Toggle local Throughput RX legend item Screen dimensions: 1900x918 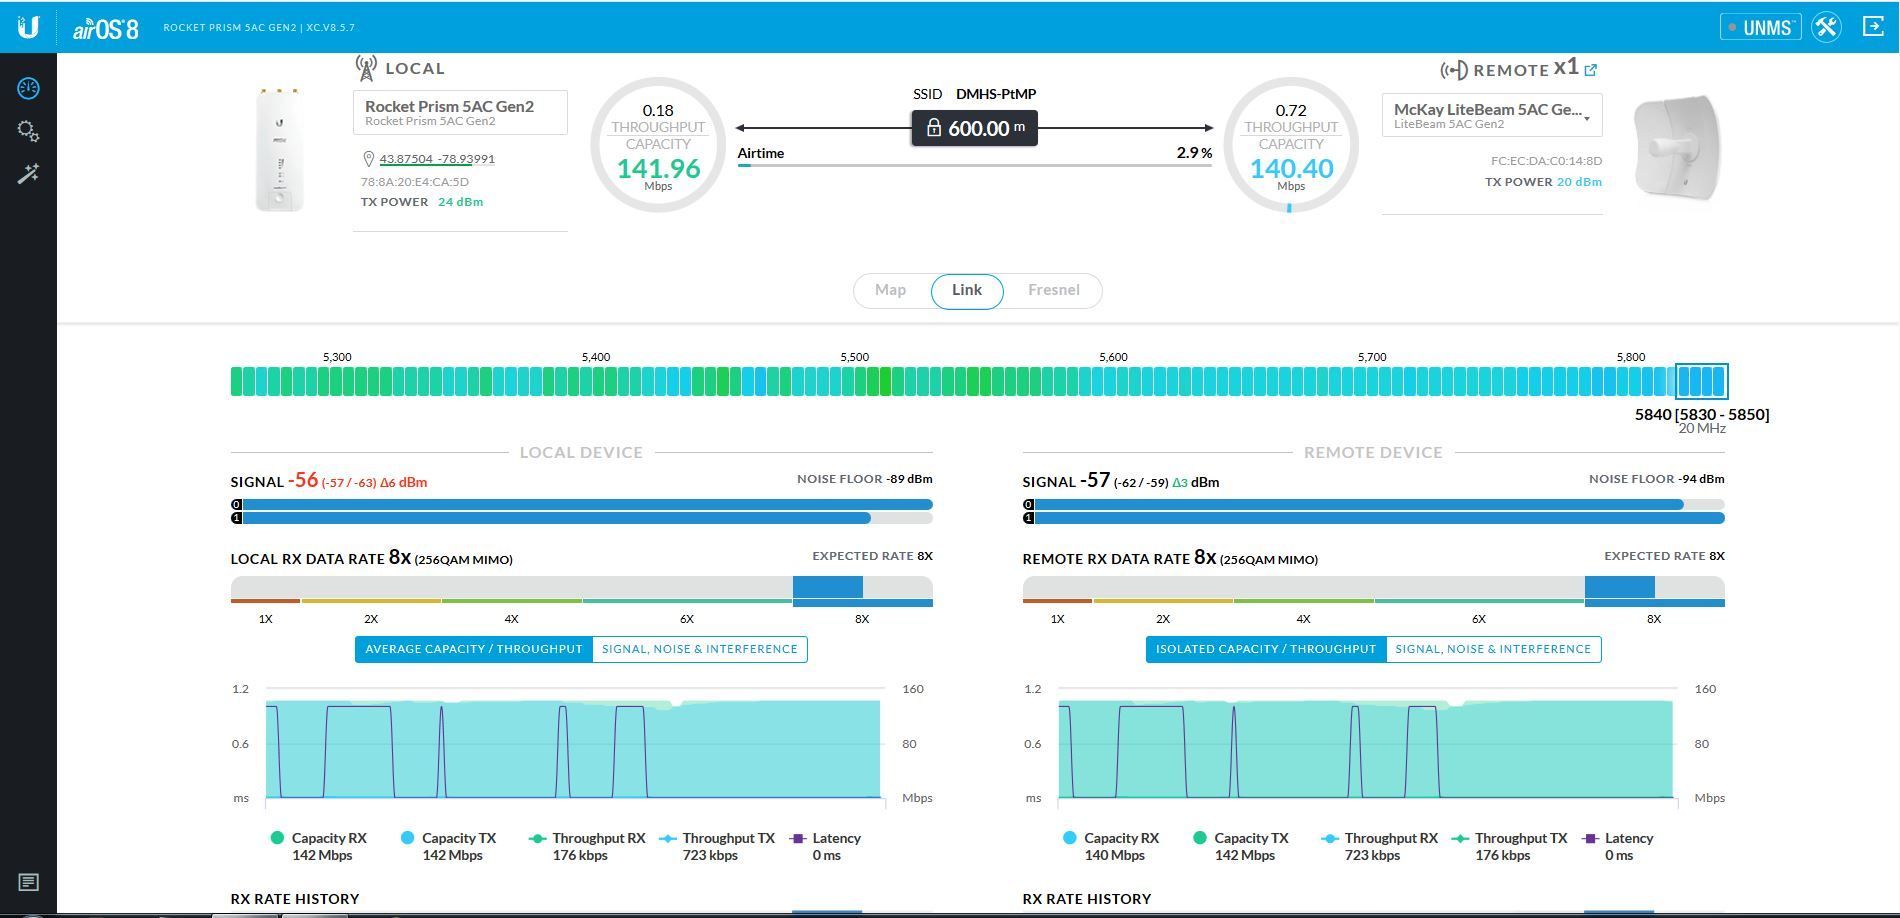click(x=588, y=846)
